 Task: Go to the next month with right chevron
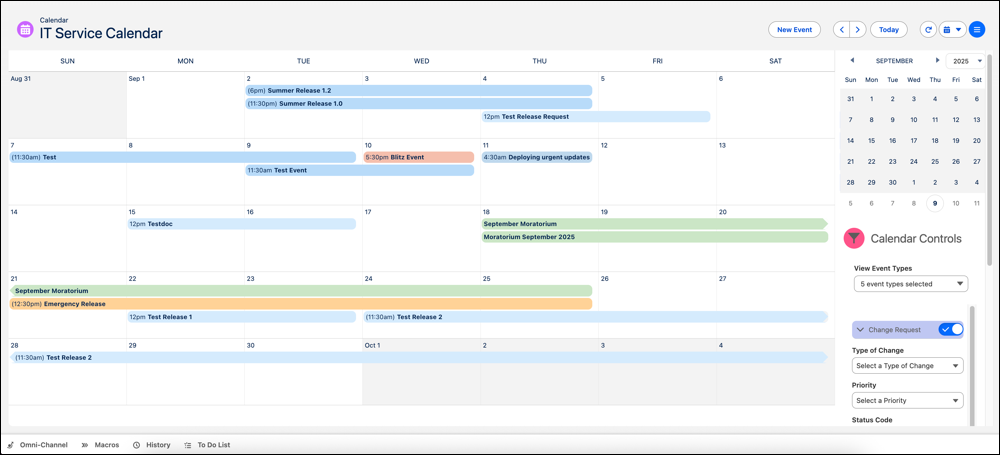(x=858, y=29)
